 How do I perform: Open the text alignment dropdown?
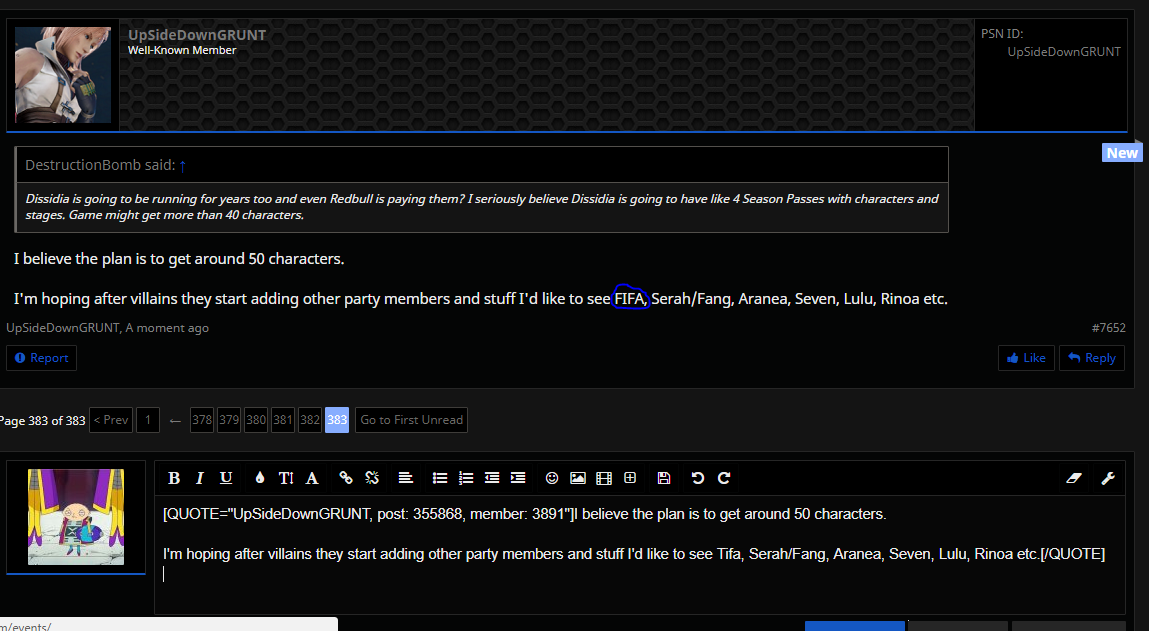pos(405,478)
